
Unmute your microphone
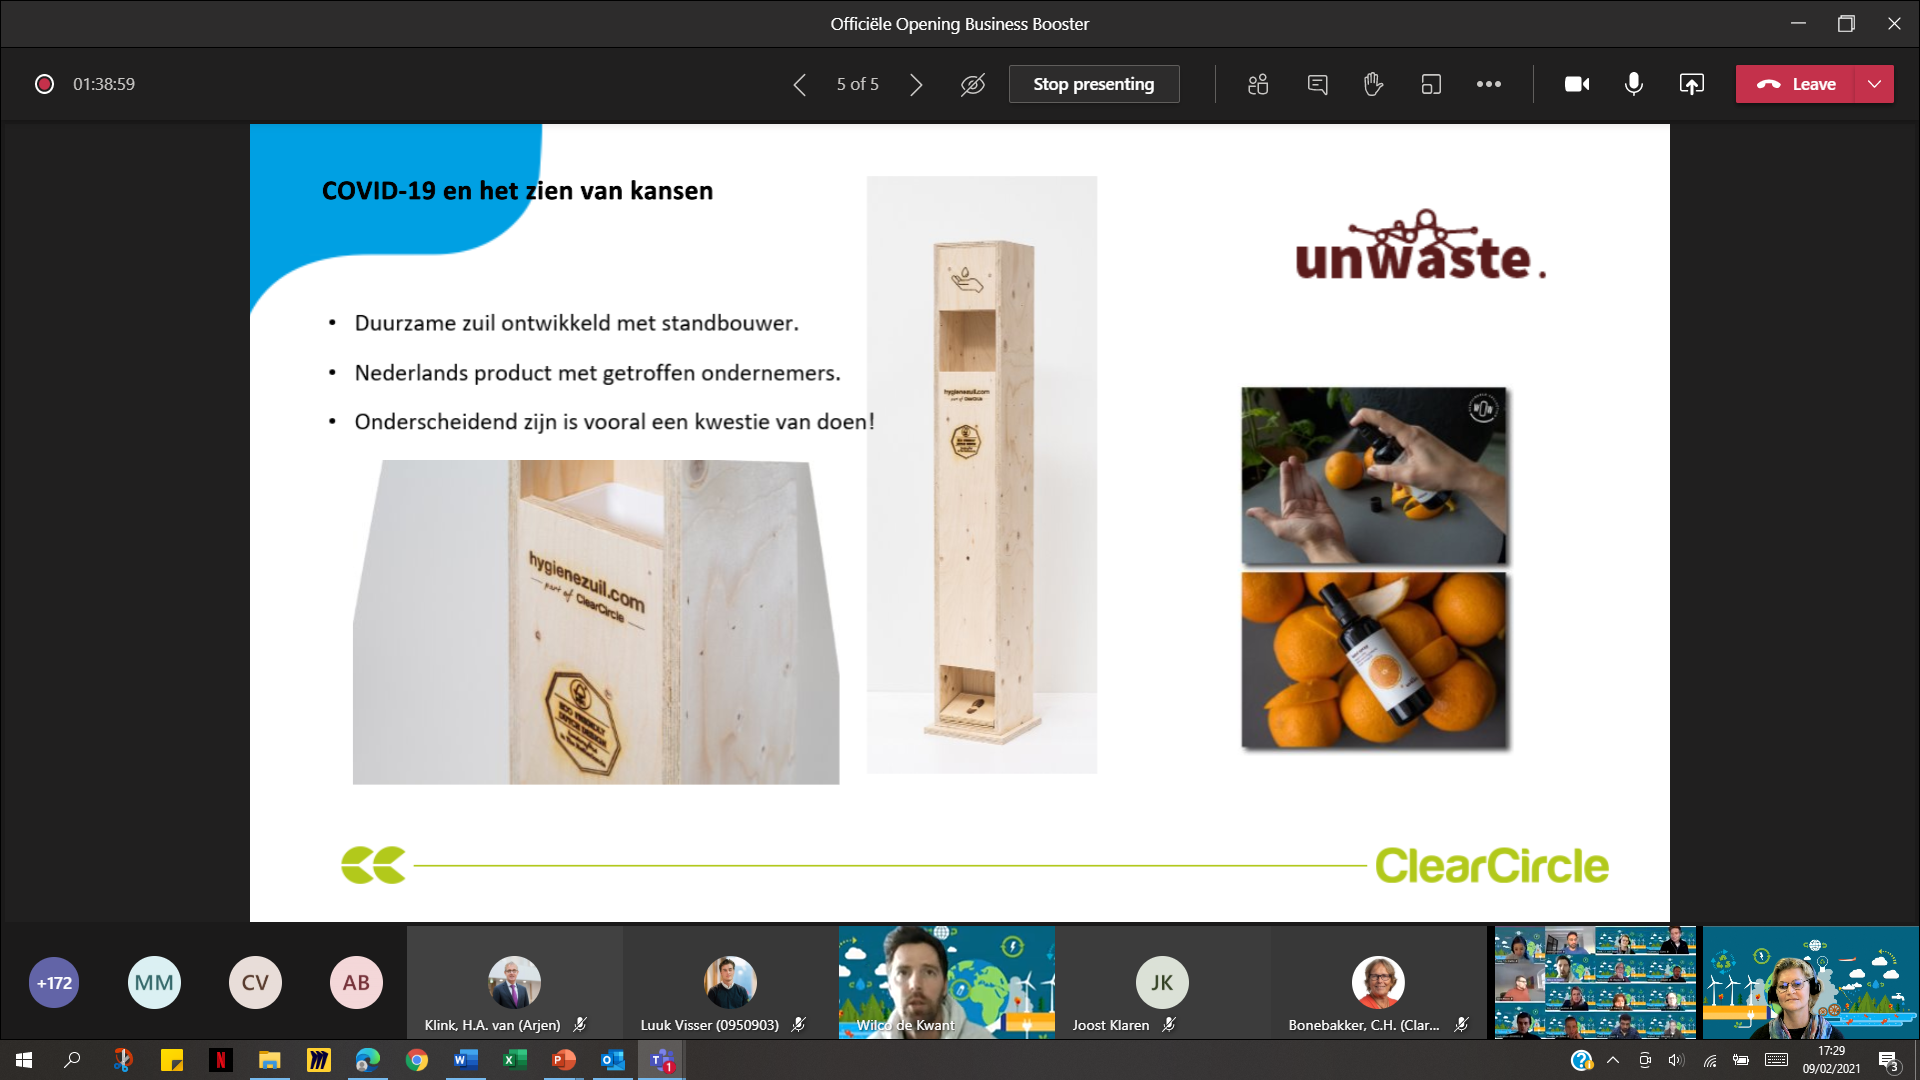click(1634, 84)
